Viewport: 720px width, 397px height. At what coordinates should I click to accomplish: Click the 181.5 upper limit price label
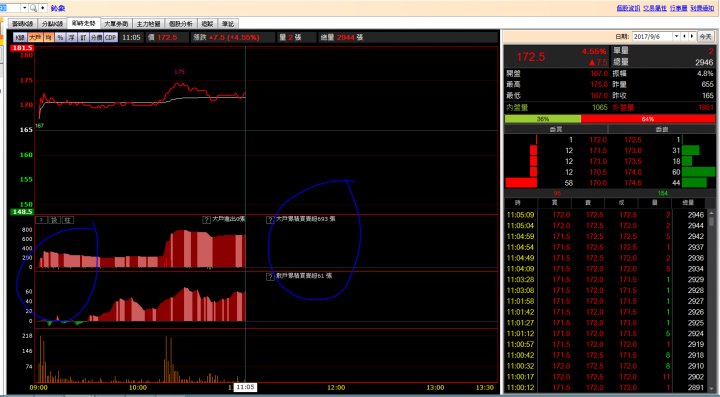(x=22, y=48)
